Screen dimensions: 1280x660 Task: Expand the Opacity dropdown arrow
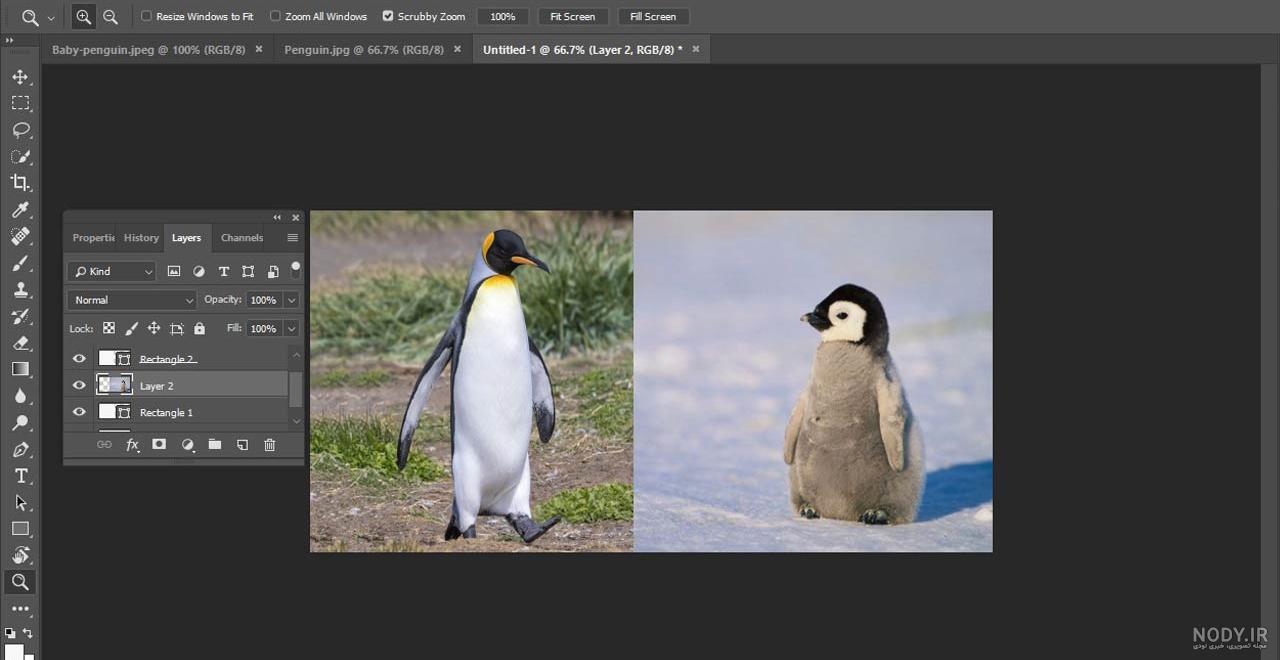pyautogui.click(x=292, y=300)
